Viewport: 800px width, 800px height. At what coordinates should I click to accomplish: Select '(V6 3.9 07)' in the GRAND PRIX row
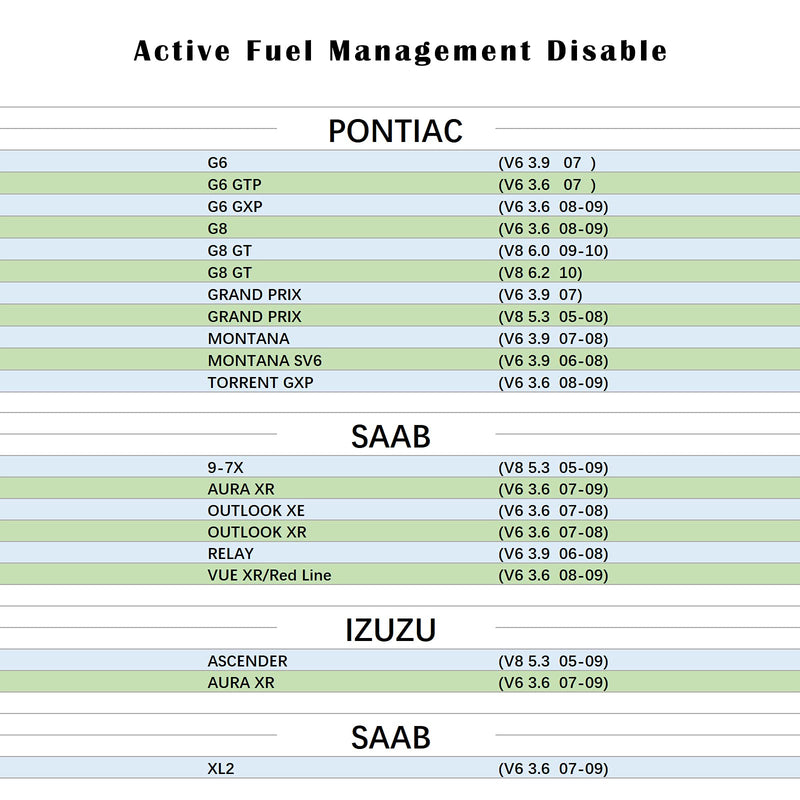(x=540, y=294)
